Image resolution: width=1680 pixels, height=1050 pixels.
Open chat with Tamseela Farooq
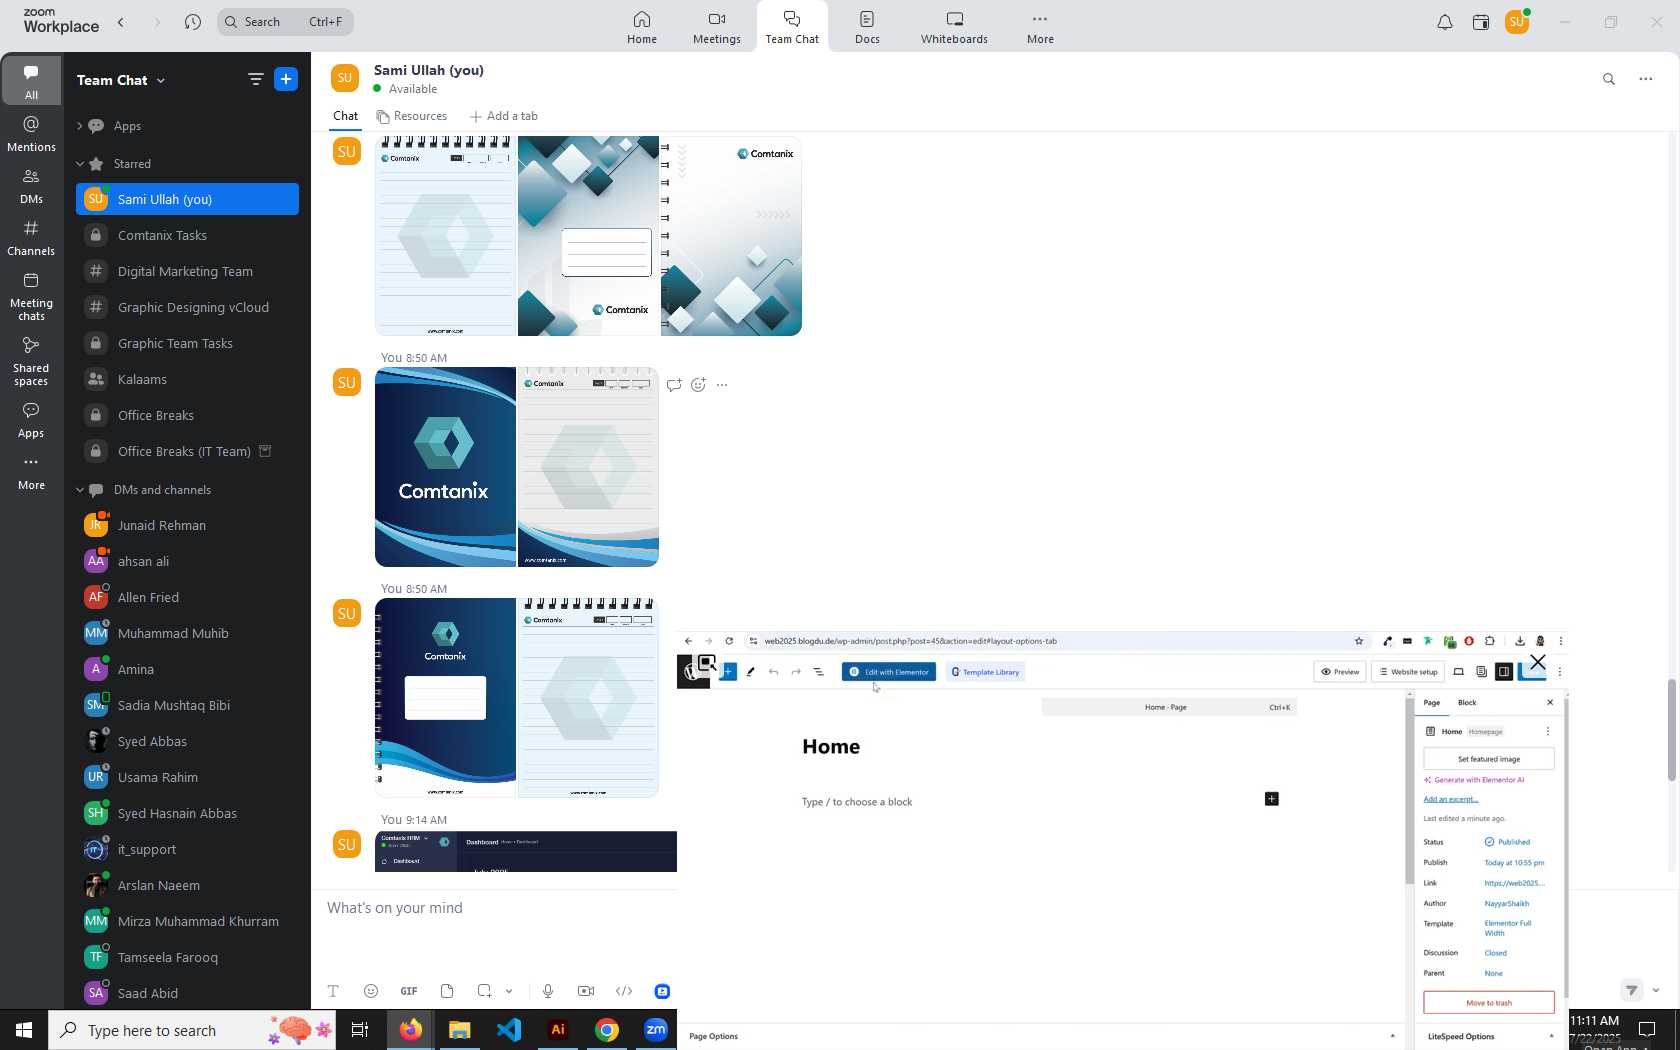click(x=187, y=957)
